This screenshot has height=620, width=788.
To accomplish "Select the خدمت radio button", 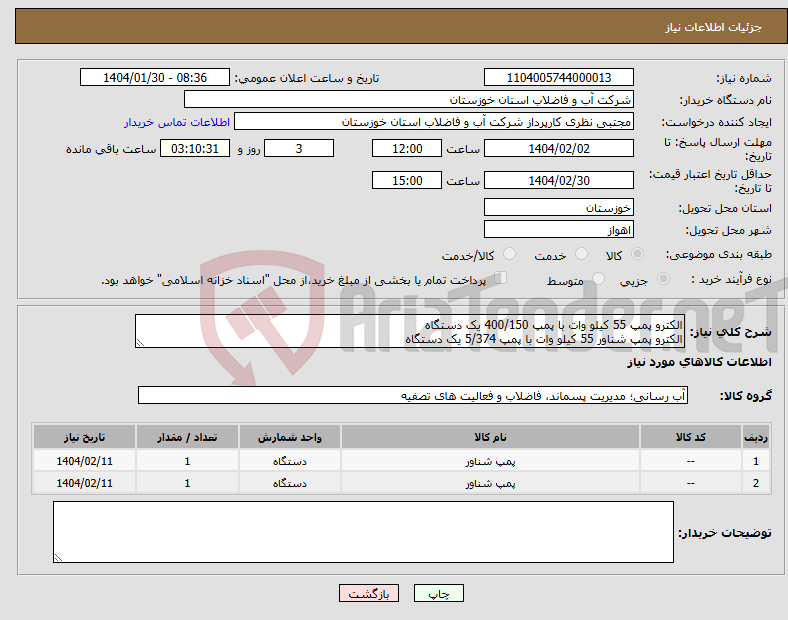I will point(581,254).
